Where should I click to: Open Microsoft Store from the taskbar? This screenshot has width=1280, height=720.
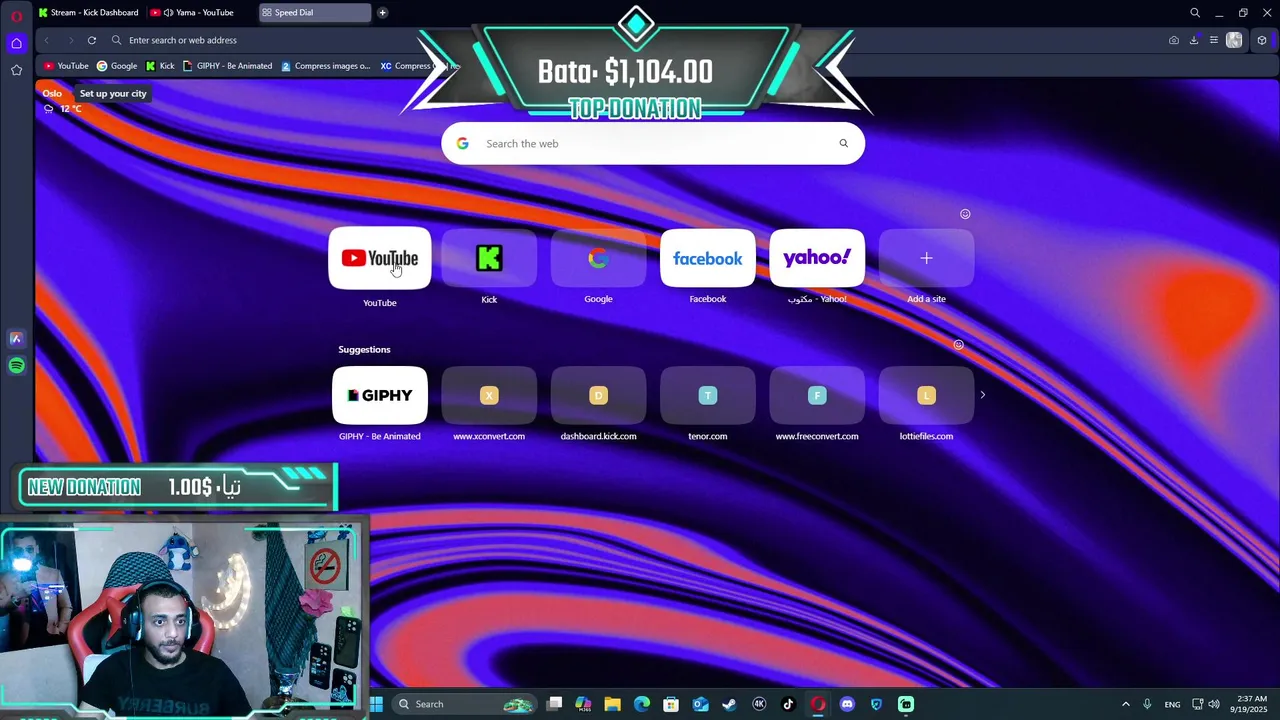click(671, 704)
